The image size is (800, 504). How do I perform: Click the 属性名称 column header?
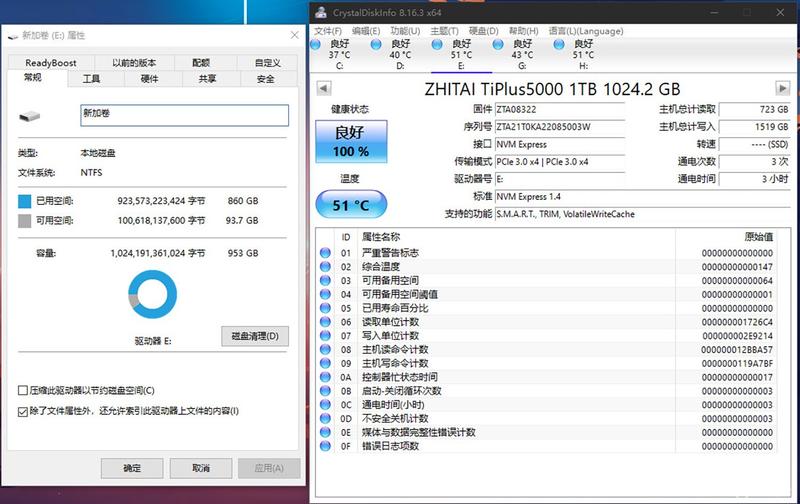pyautogui.click(x=516, y=237)
